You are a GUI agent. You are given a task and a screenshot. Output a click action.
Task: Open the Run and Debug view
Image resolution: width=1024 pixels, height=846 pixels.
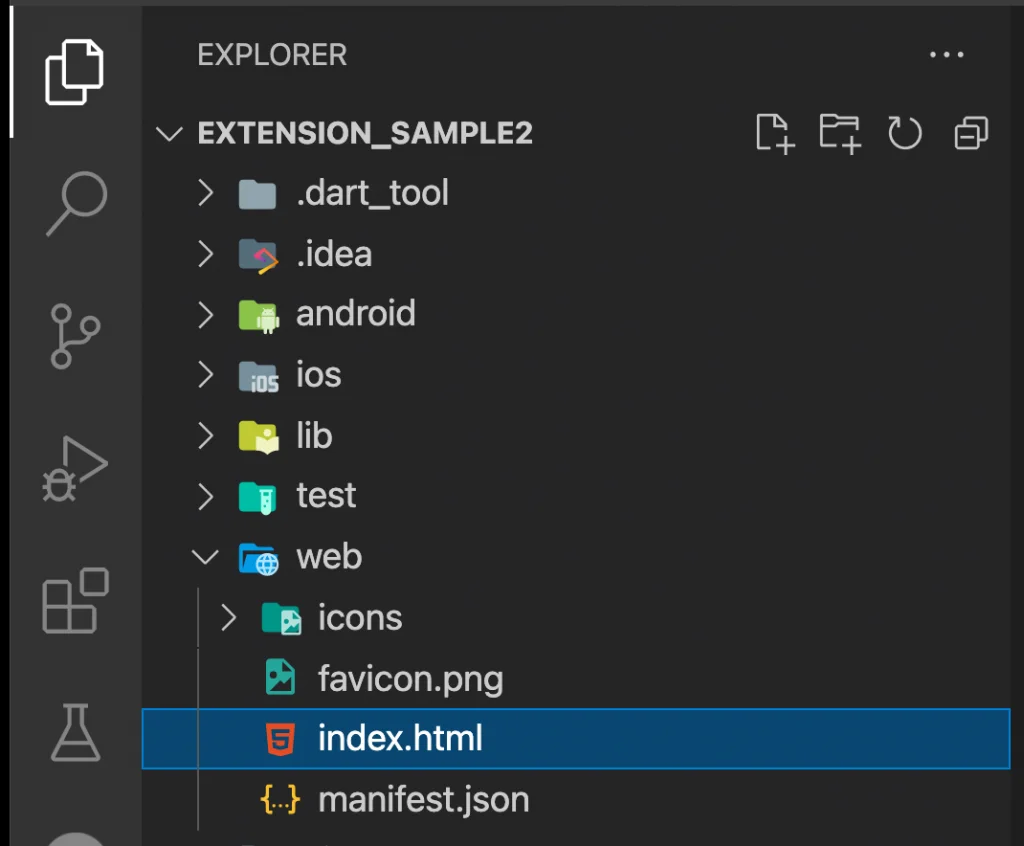click(x=74, y=468)
